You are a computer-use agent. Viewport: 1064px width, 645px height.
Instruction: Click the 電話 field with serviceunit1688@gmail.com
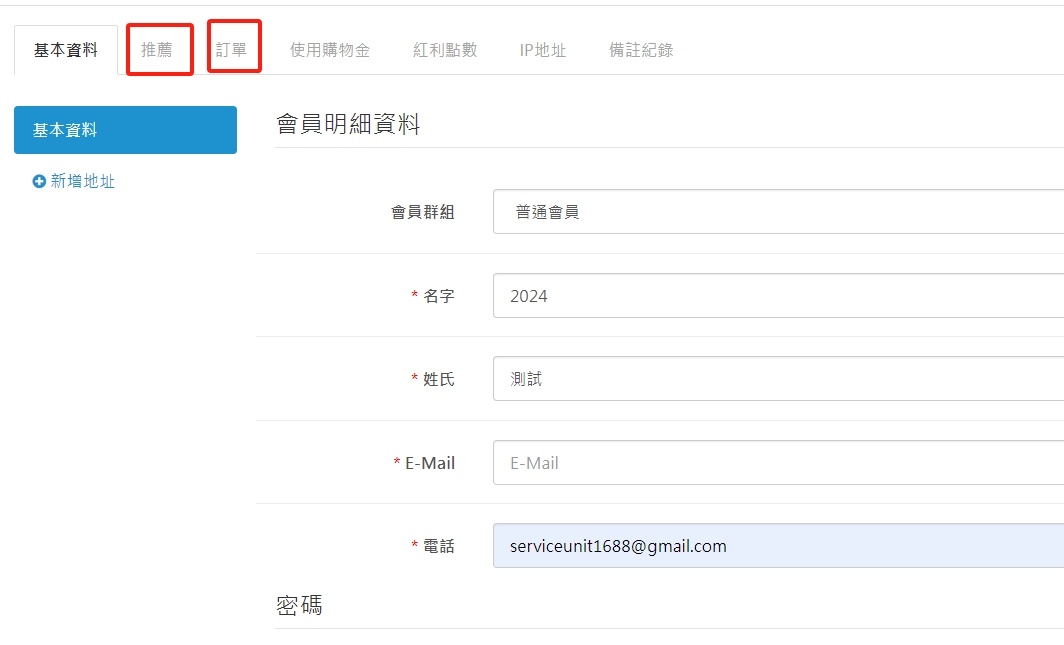coord(778,546)
